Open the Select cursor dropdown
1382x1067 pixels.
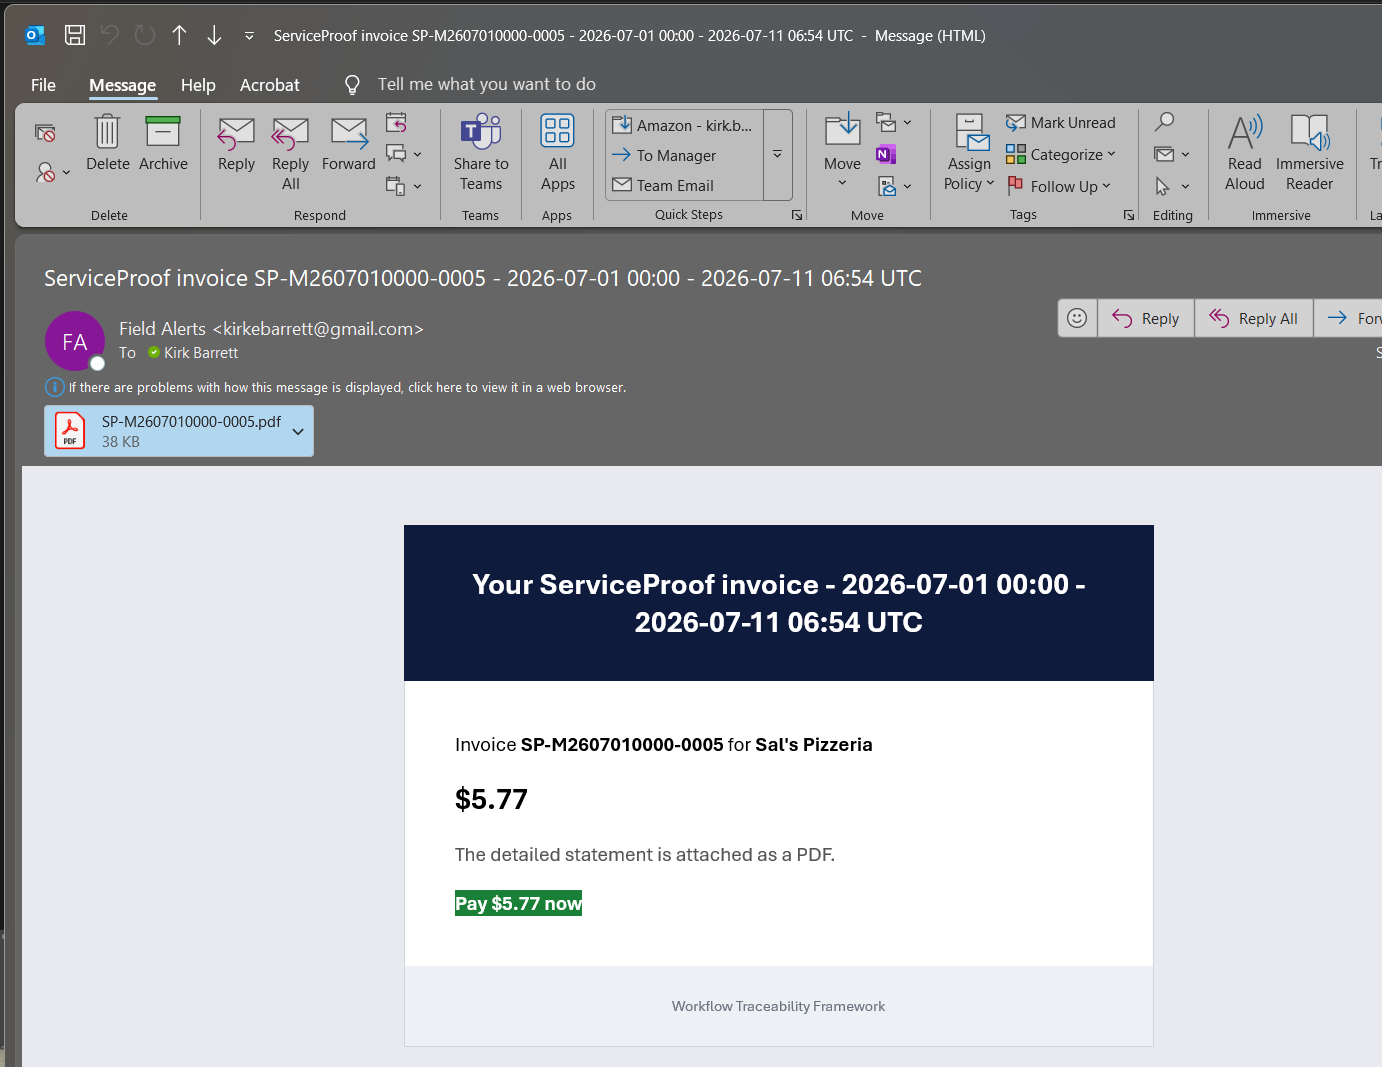tap(1172, 186)
